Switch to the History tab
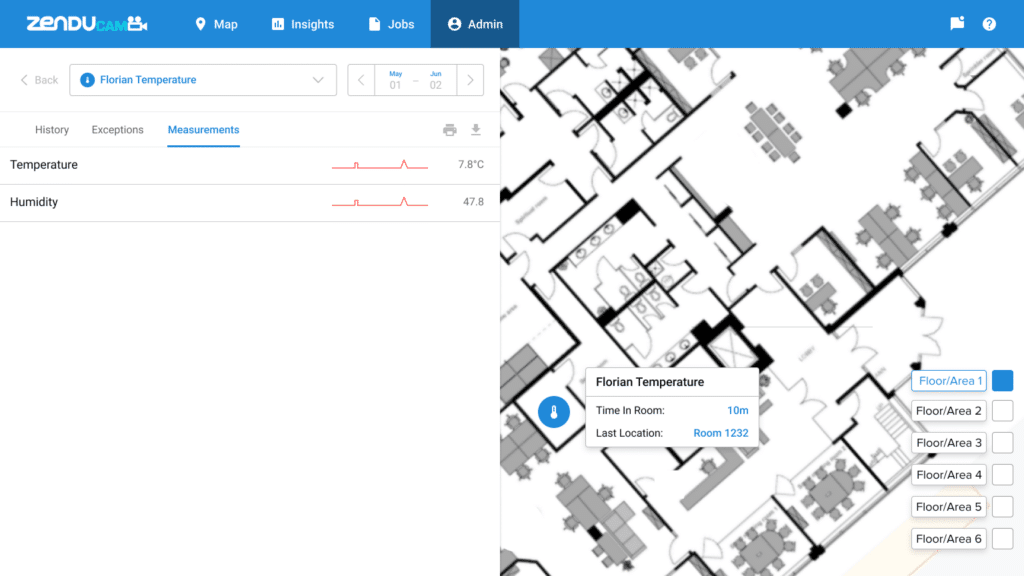The image size is (1024, 576). (52, 130)
